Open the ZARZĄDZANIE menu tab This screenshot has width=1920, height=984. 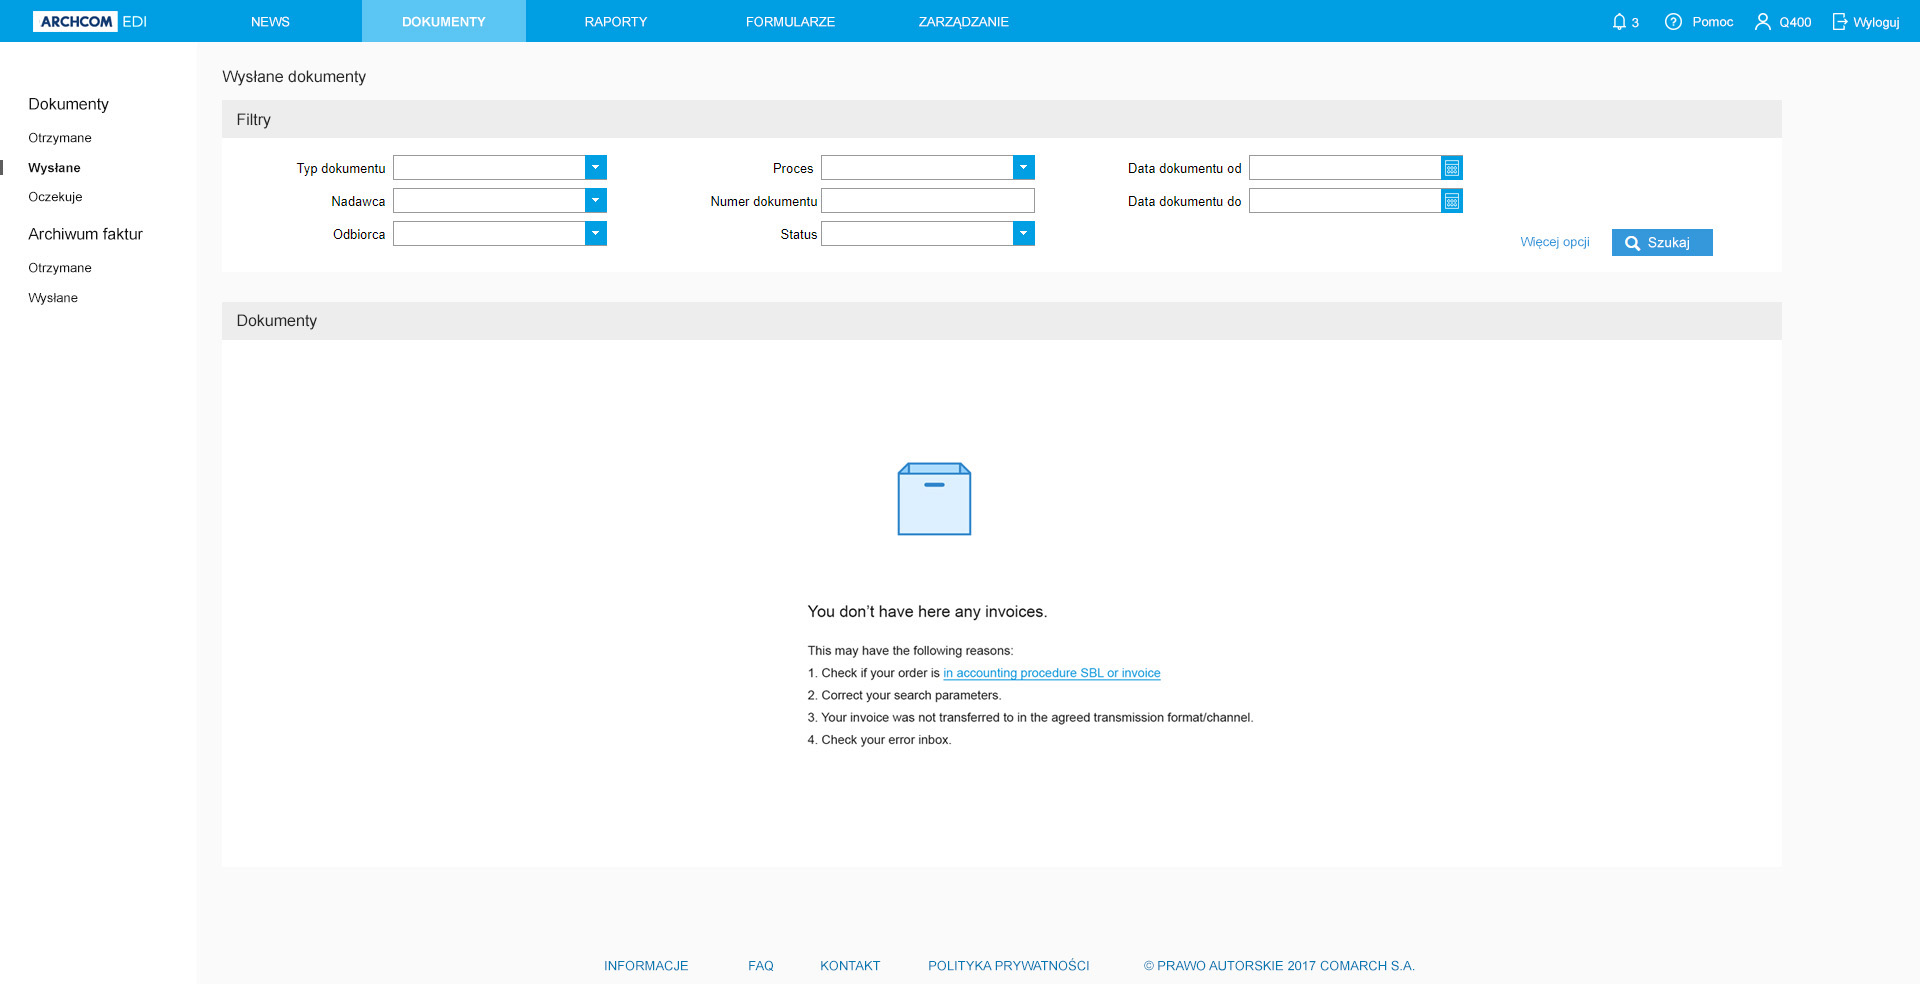click(963, 21)
